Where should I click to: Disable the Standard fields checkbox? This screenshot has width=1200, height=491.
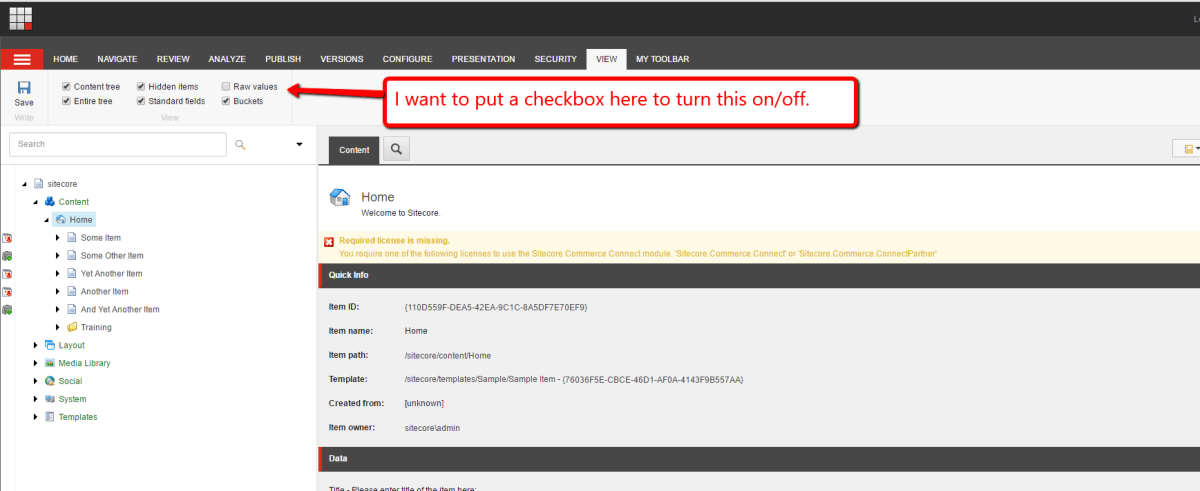141,101
